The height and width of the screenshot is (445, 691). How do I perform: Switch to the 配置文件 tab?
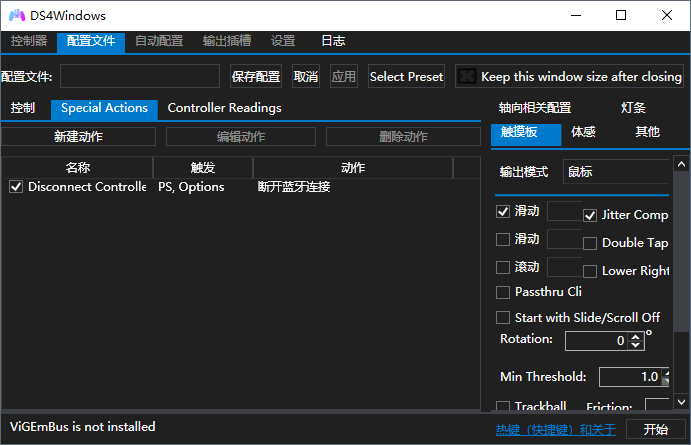point(91,42)
